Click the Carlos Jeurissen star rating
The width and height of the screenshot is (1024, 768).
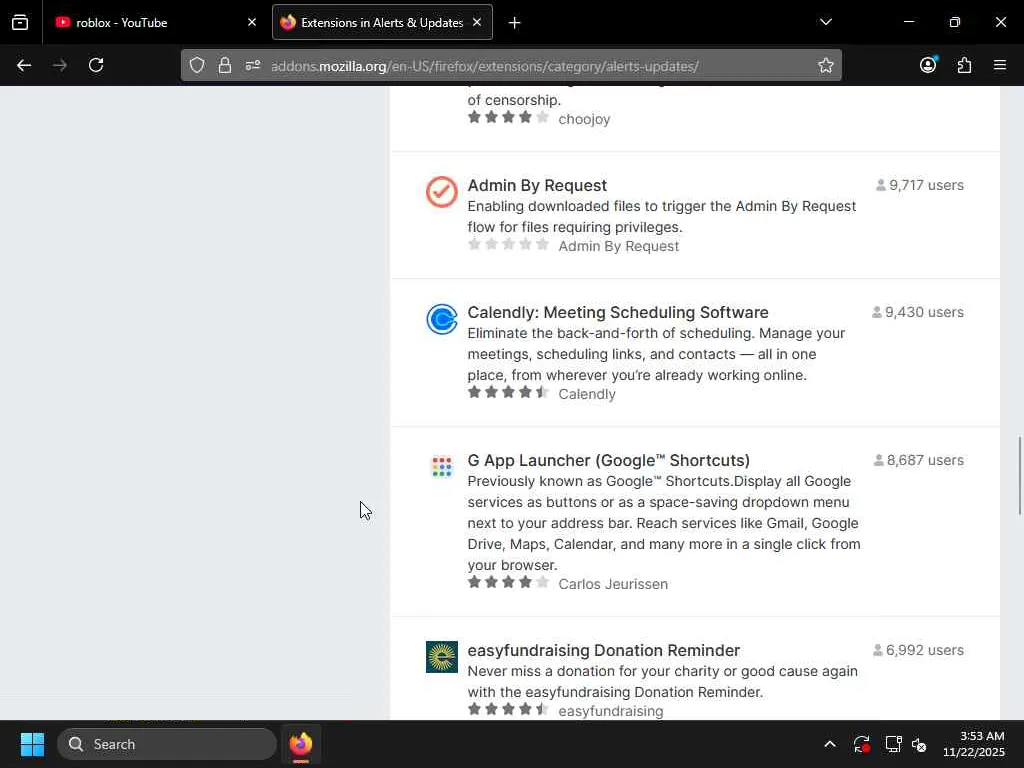pos(508,583)
